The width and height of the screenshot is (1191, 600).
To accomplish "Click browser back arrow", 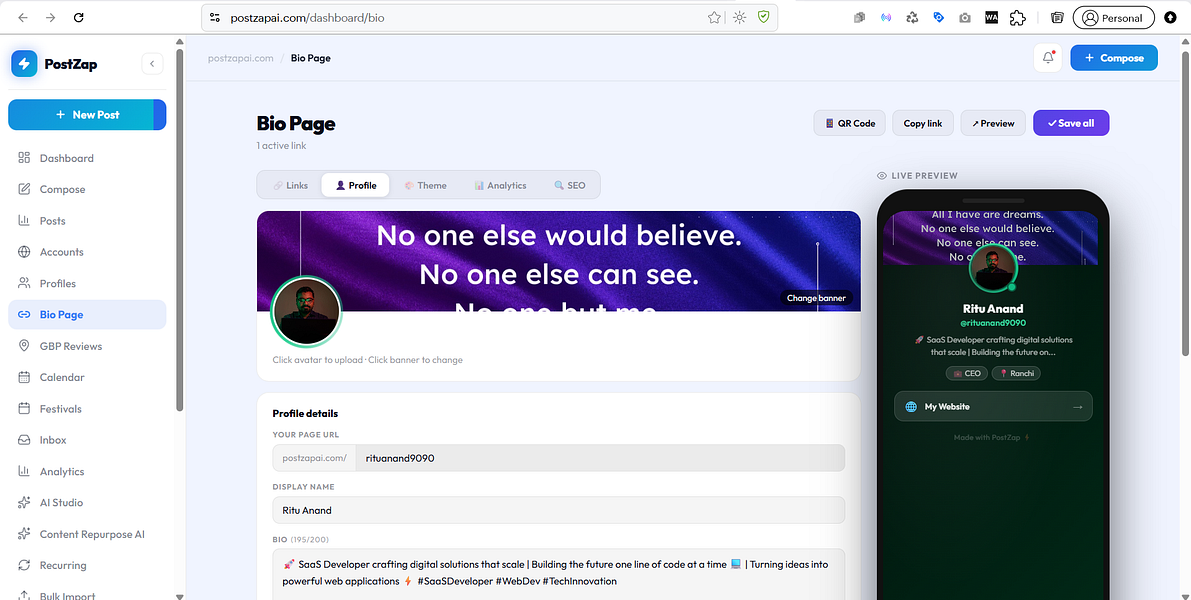I will (x=23, y=17).
